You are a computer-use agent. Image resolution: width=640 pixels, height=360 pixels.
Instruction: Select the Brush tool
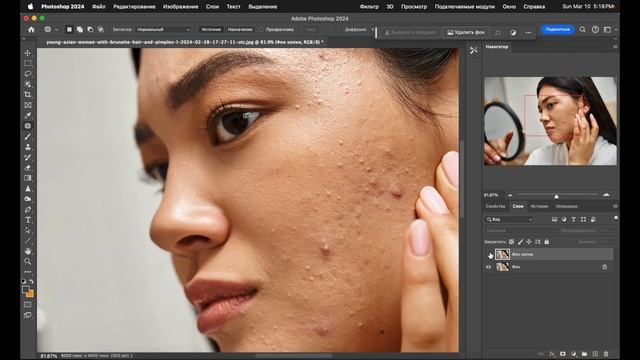pyautogui.click(x=28, y=136)
